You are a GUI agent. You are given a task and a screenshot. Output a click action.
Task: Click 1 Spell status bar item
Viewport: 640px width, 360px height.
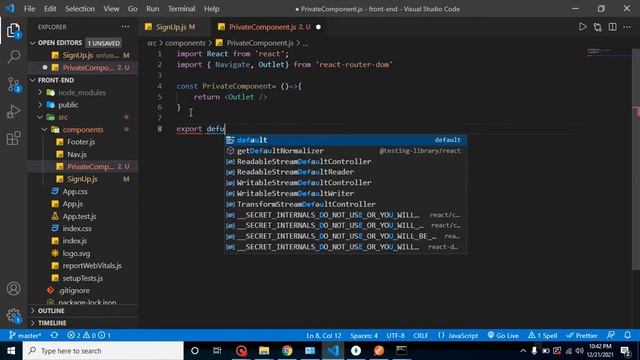[543, 336]
